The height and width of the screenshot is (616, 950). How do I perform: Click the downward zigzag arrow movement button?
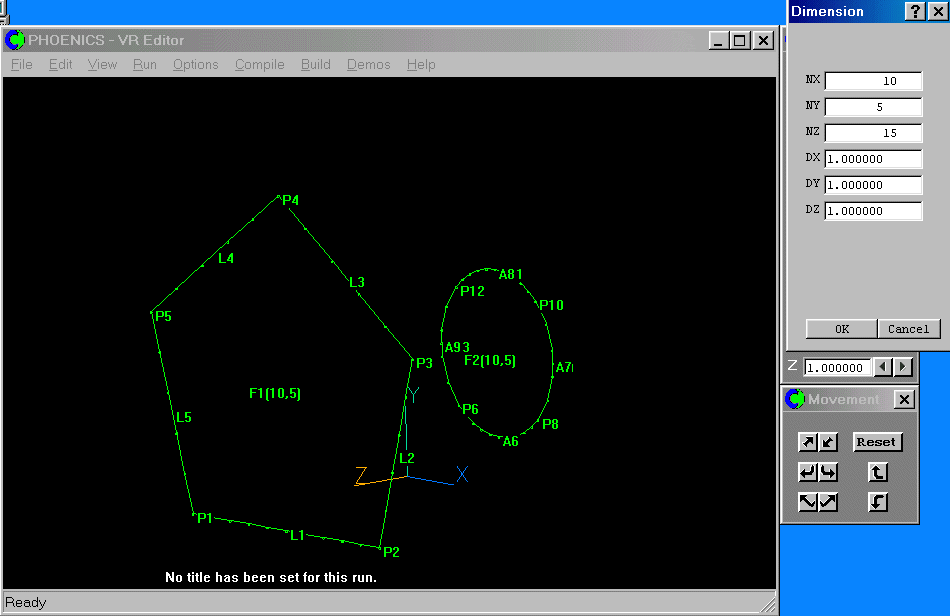(x=808, y=502)
